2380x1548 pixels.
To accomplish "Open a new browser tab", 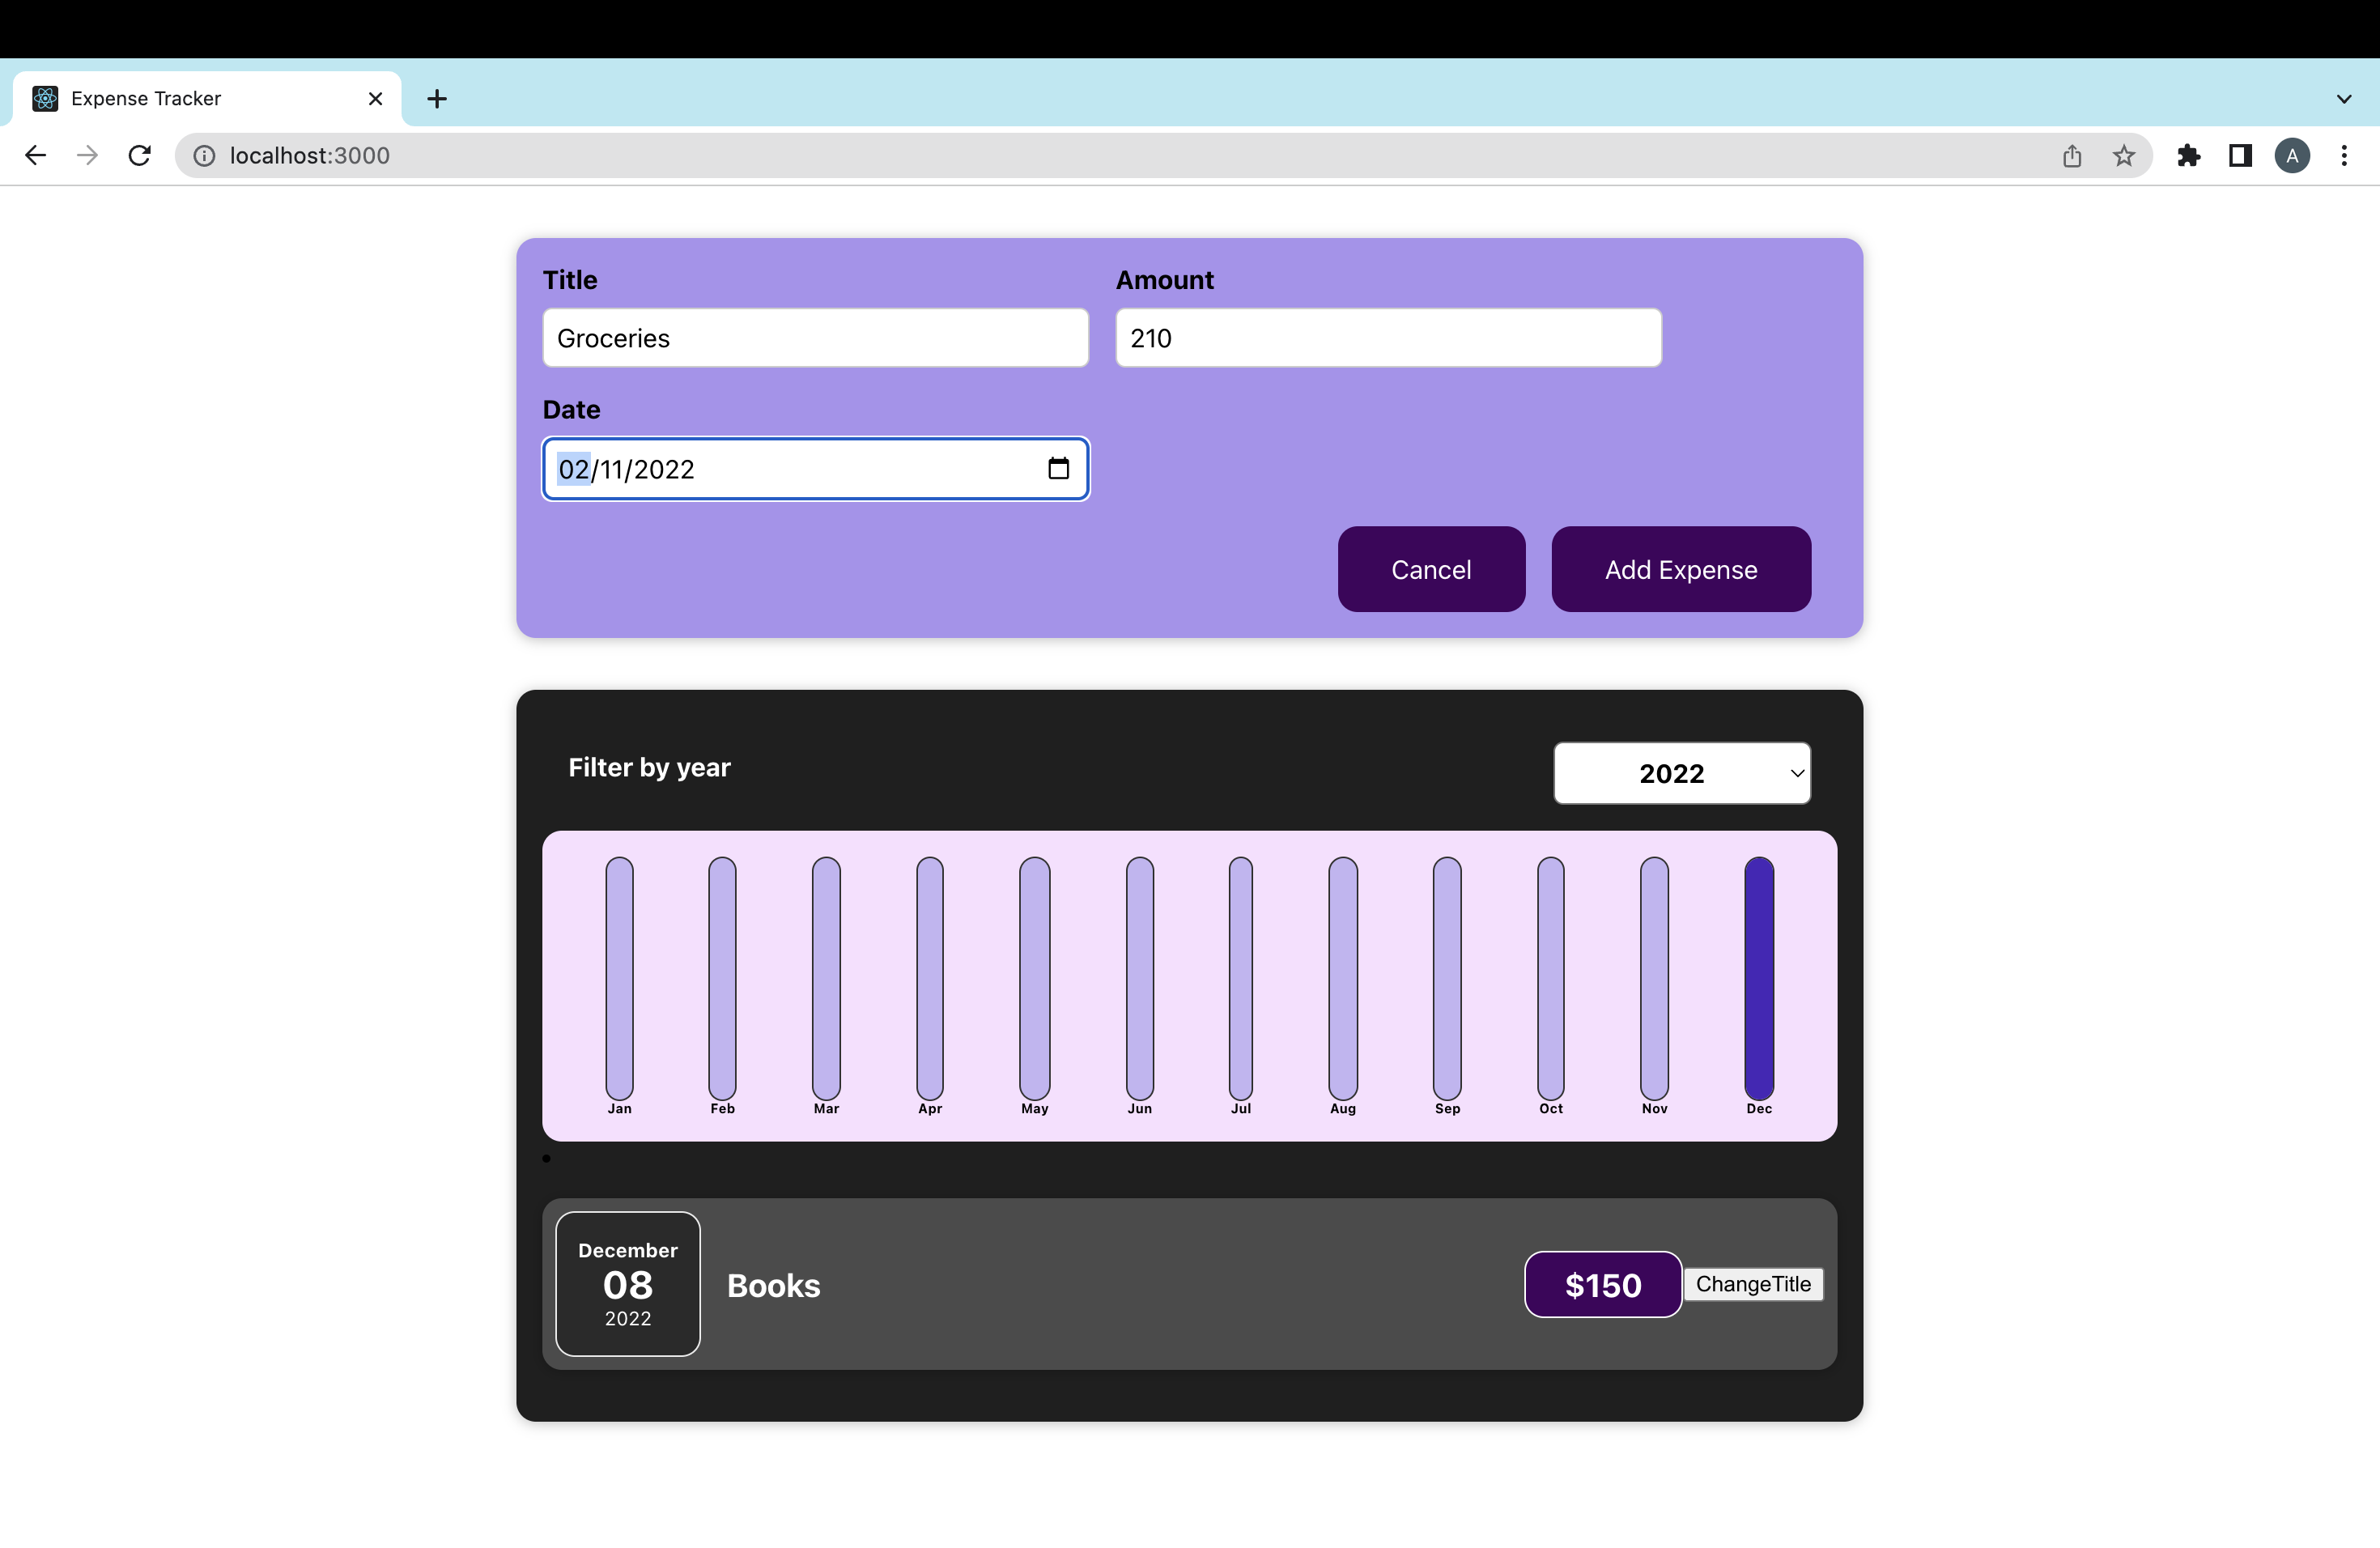I will pyautogui.click(x=437, y=98).
